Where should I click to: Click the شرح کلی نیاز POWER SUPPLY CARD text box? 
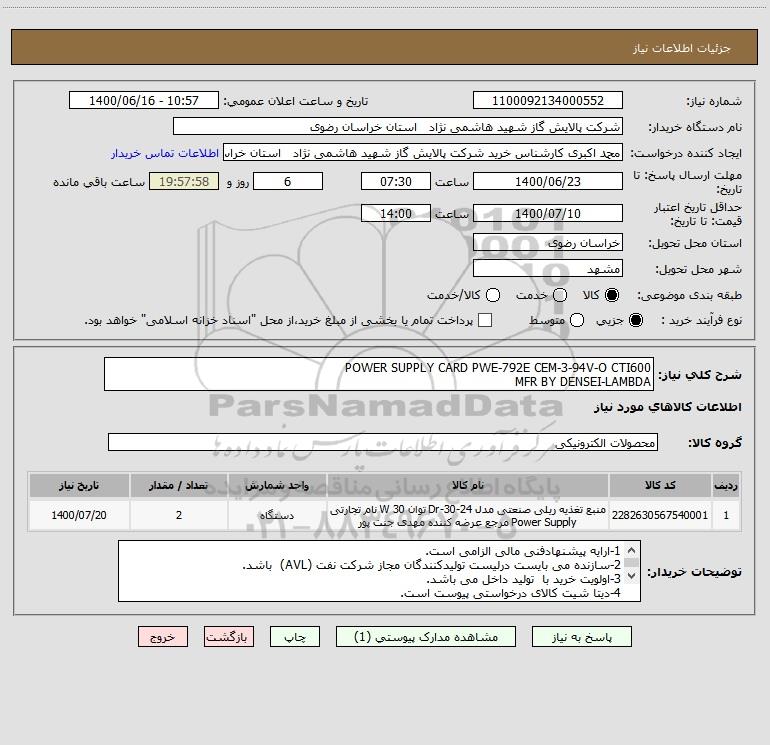(x=379, y=374)
